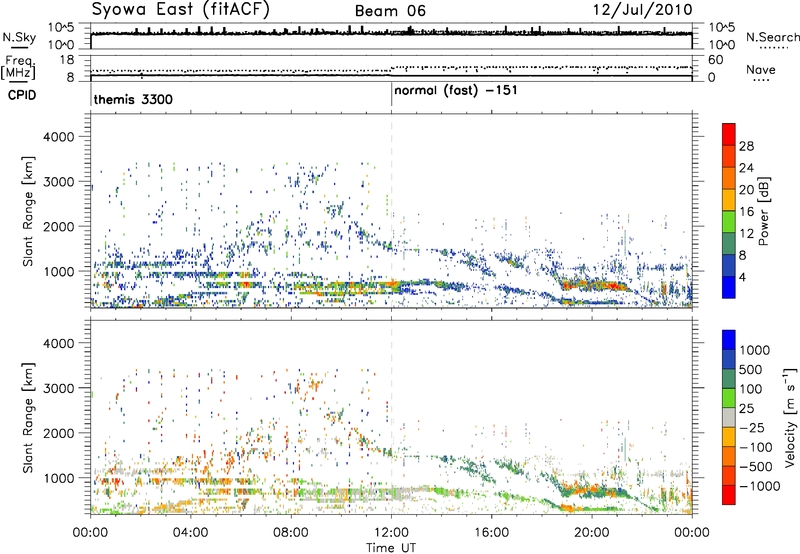
Task: Click the 'Nave' legend label
Action: 761,70
